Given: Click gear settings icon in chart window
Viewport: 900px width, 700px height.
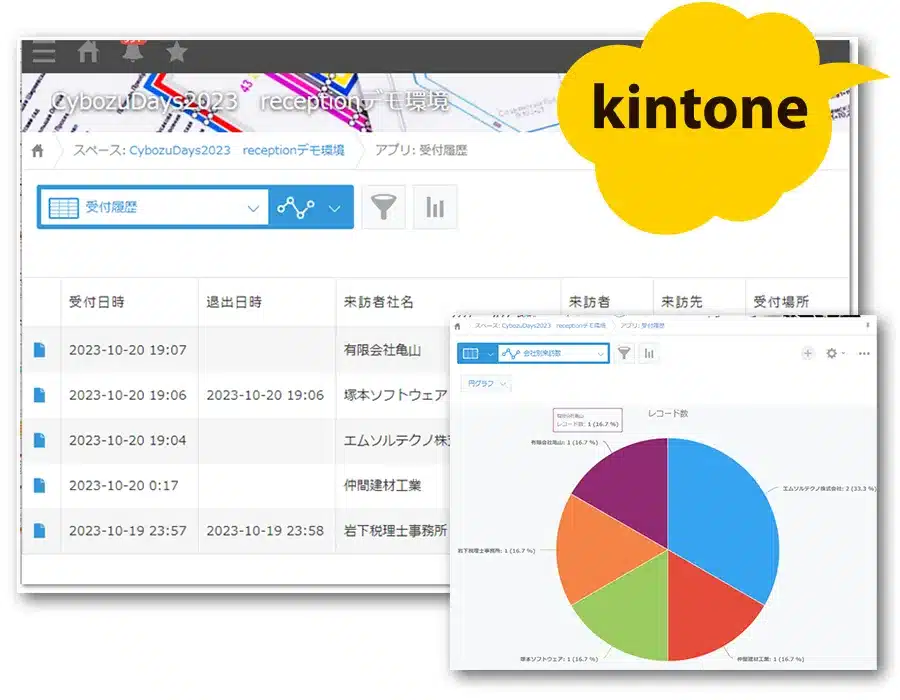Looking at the screenshot, I should [x=832, y=353].
